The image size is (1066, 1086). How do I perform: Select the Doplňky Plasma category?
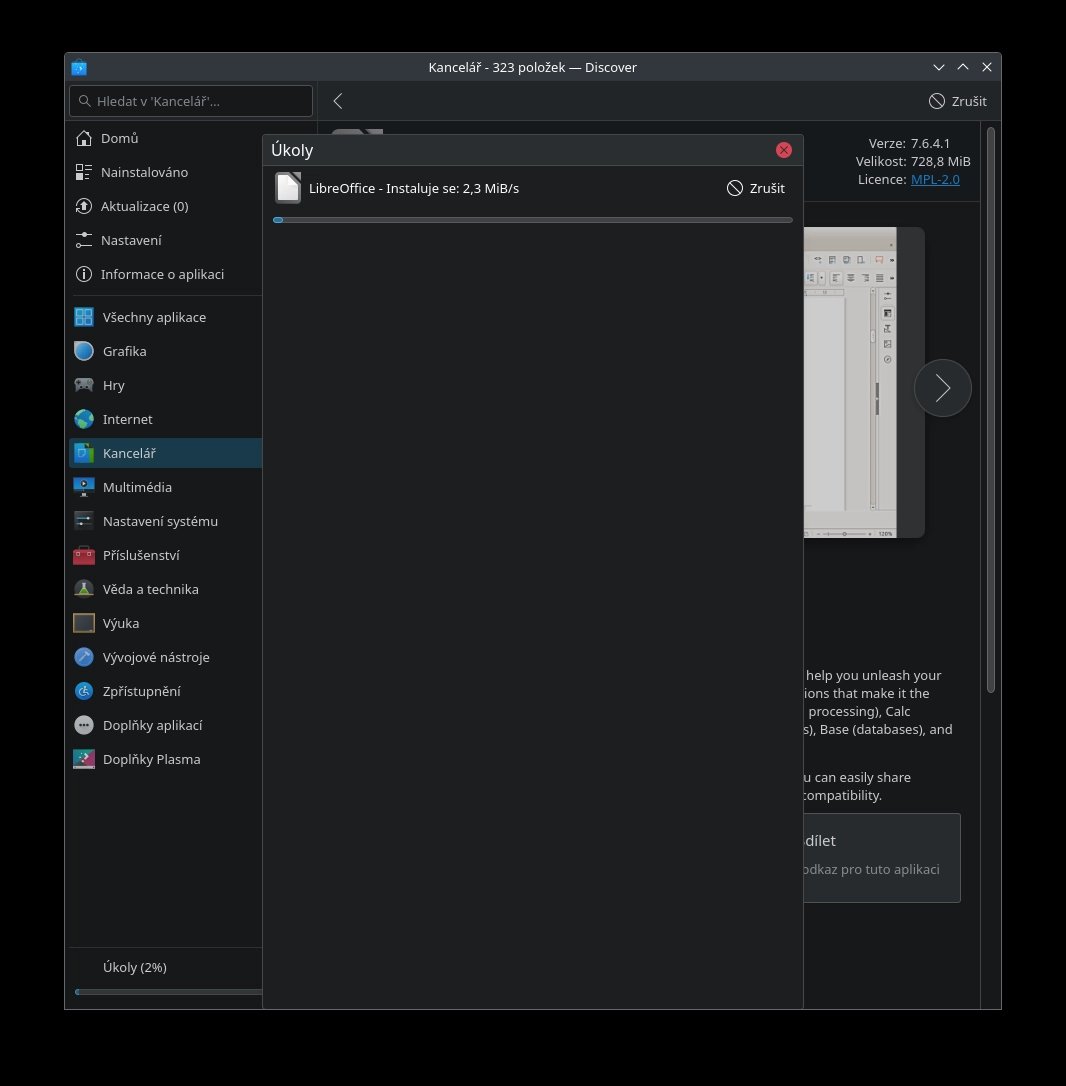[x=165, y=759]
